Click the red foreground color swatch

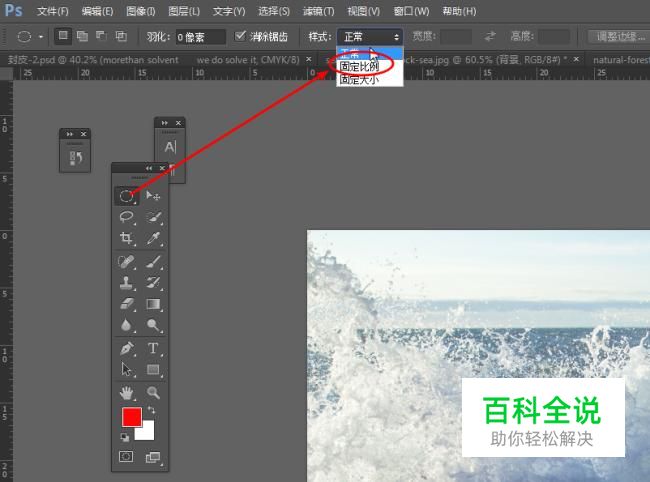[x=131, y=415]
